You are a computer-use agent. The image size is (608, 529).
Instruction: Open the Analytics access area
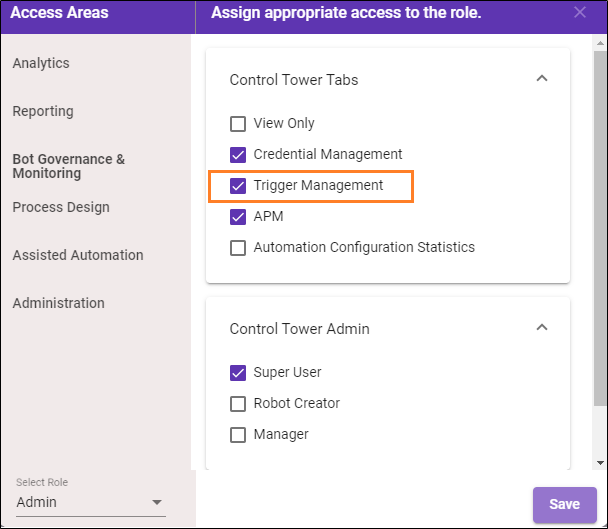pos(41,63)
